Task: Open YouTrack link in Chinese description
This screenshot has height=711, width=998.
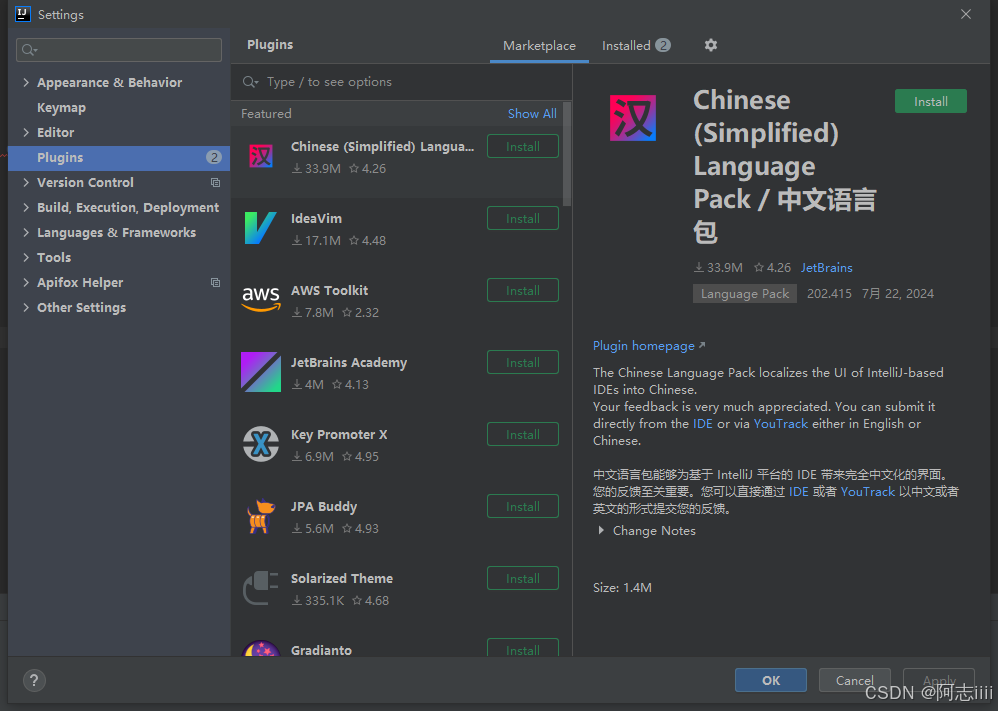Action: tap(868, 491)
